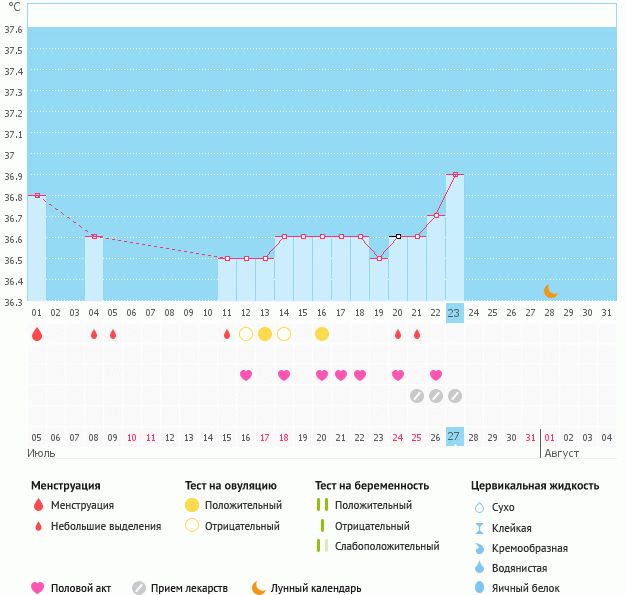The height and width of the screenshot is (595, 626).
Task: Click the intercourse heart on day 14
Action: click(284, 375)
